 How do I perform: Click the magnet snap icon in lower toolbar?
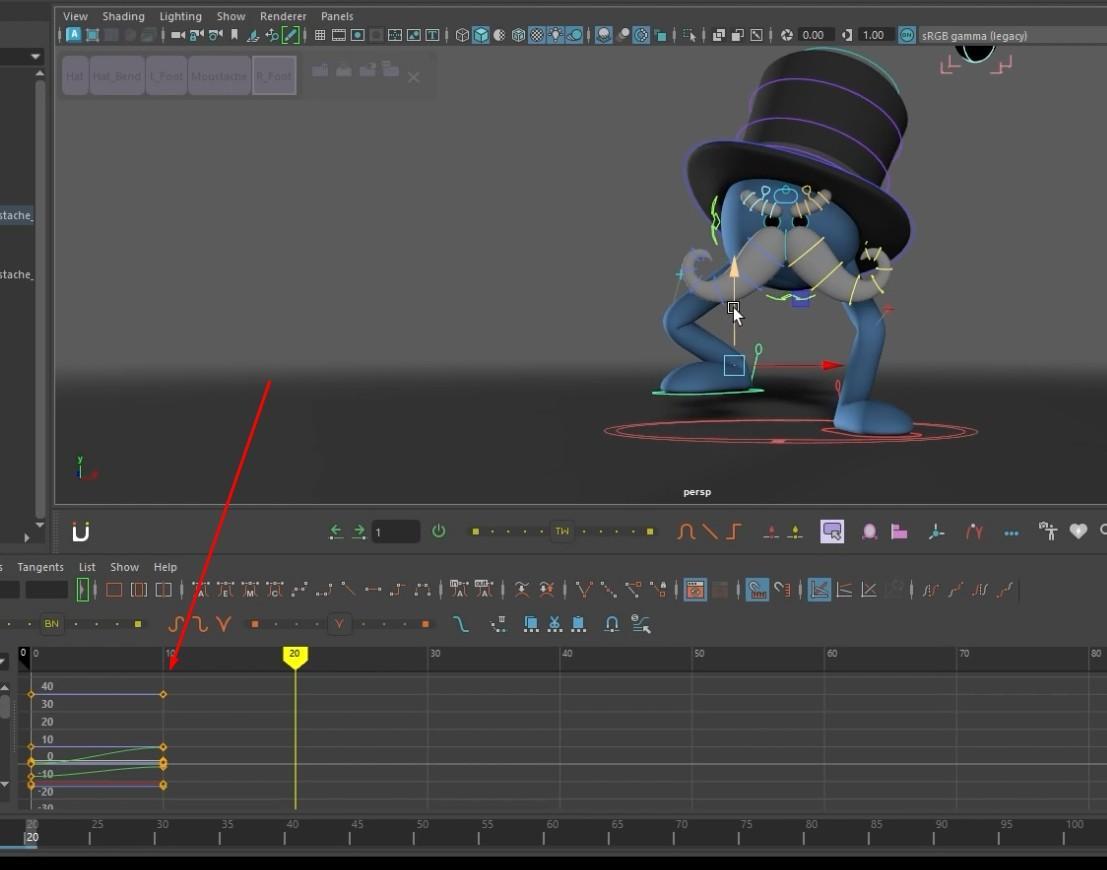pyautogui.click(x=611, y=624)
